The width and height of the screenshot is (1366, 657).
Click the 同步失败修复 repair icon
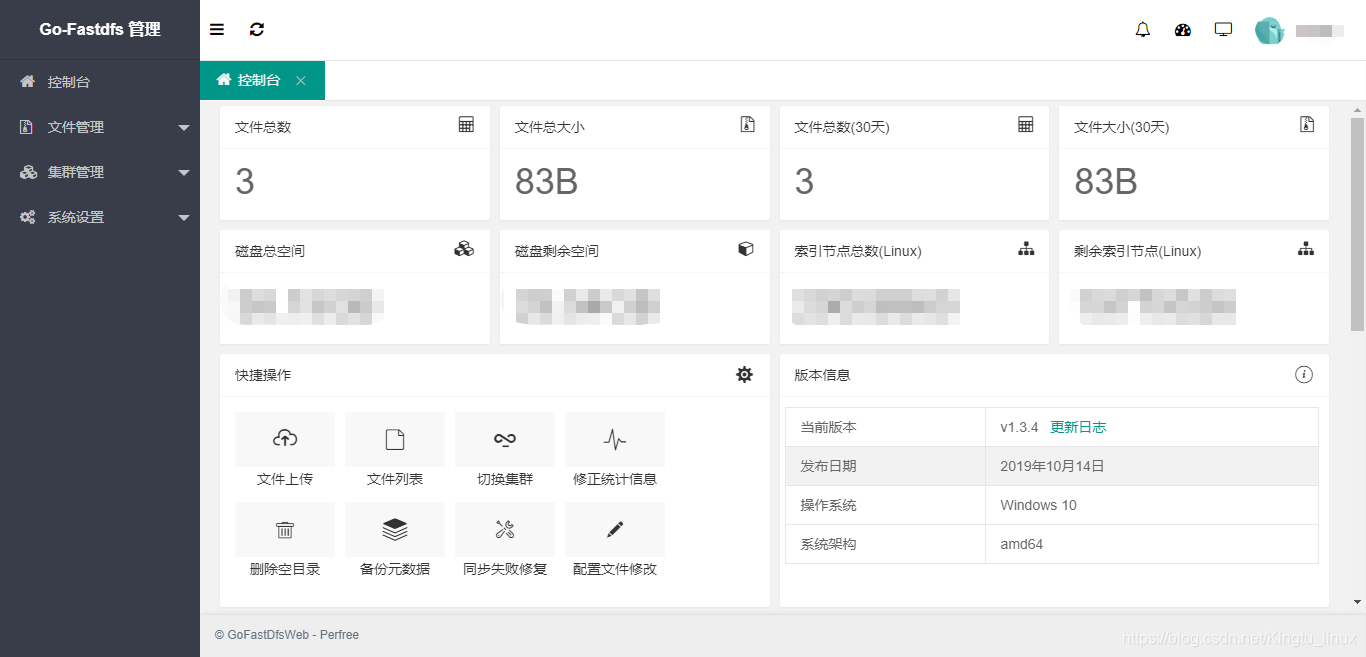coord(504,529)
